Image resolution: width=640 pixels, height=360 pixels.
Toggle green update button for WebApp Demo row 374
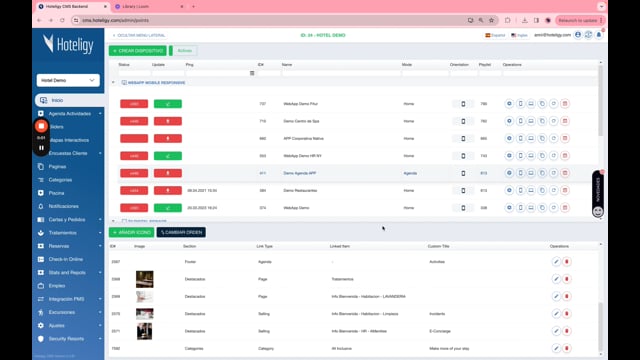[168, 208]
